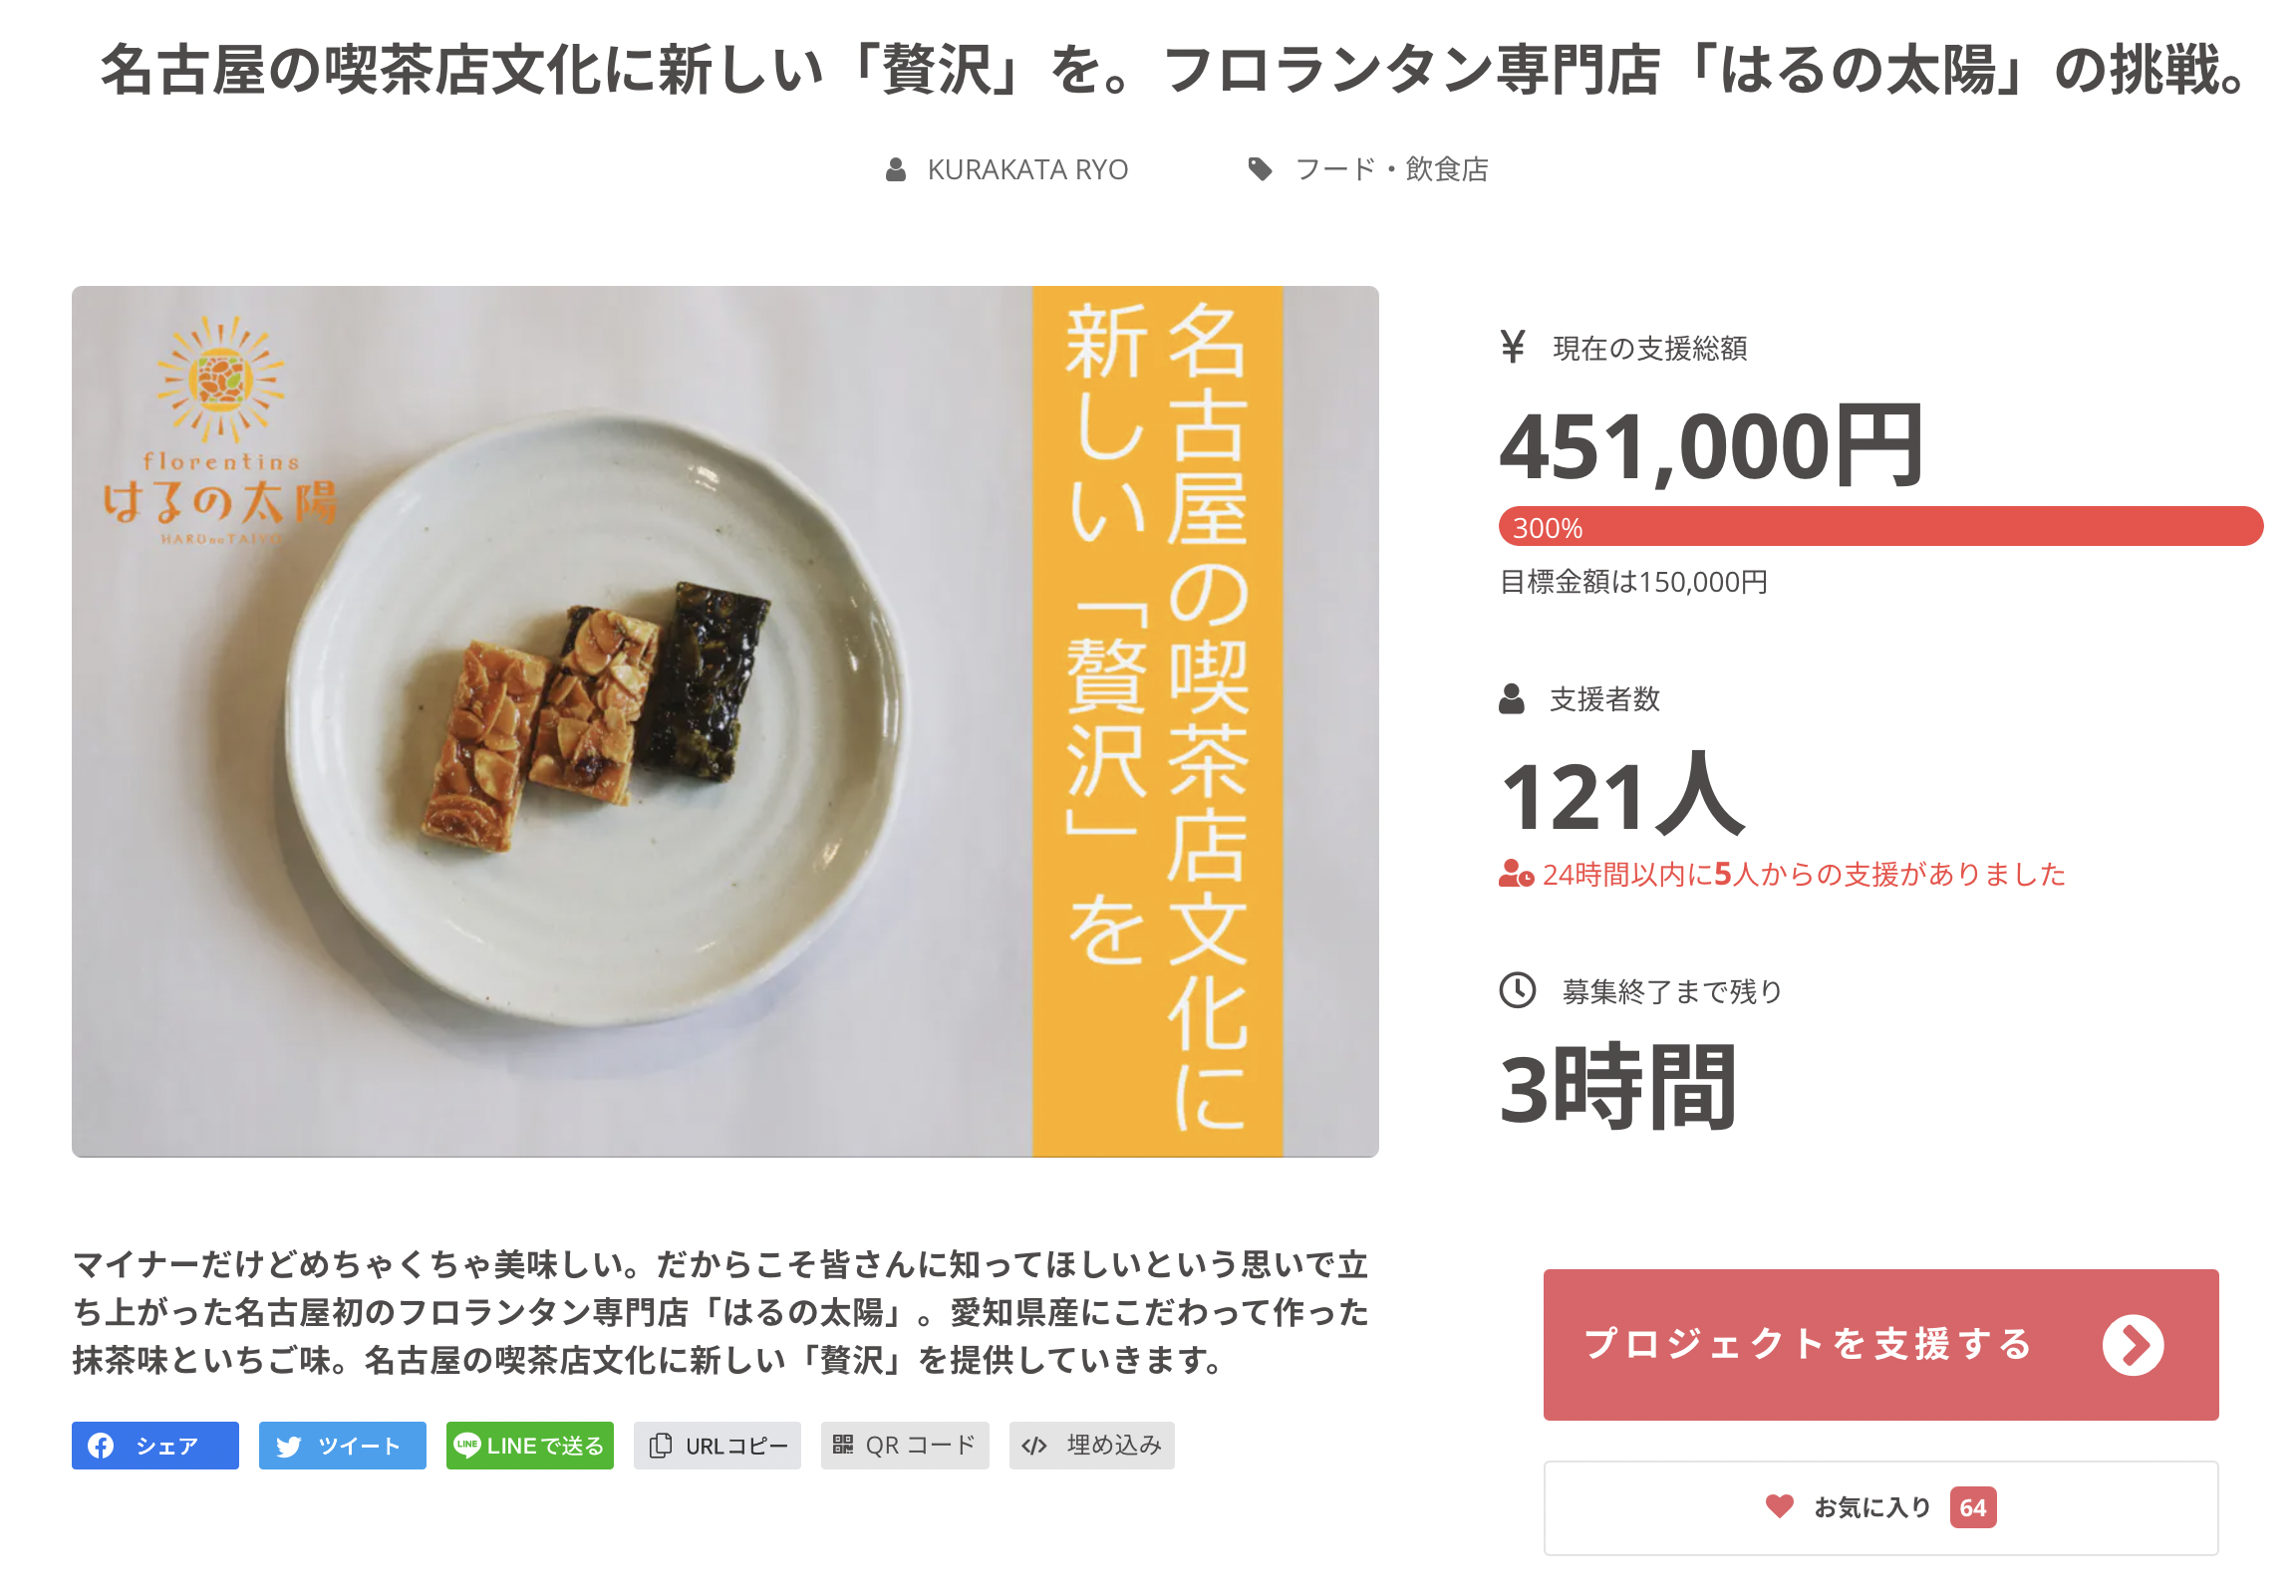Click the favorites count badge 64
The width and height of the screenshot is (2296, 1596).
pos(1972,1507)
